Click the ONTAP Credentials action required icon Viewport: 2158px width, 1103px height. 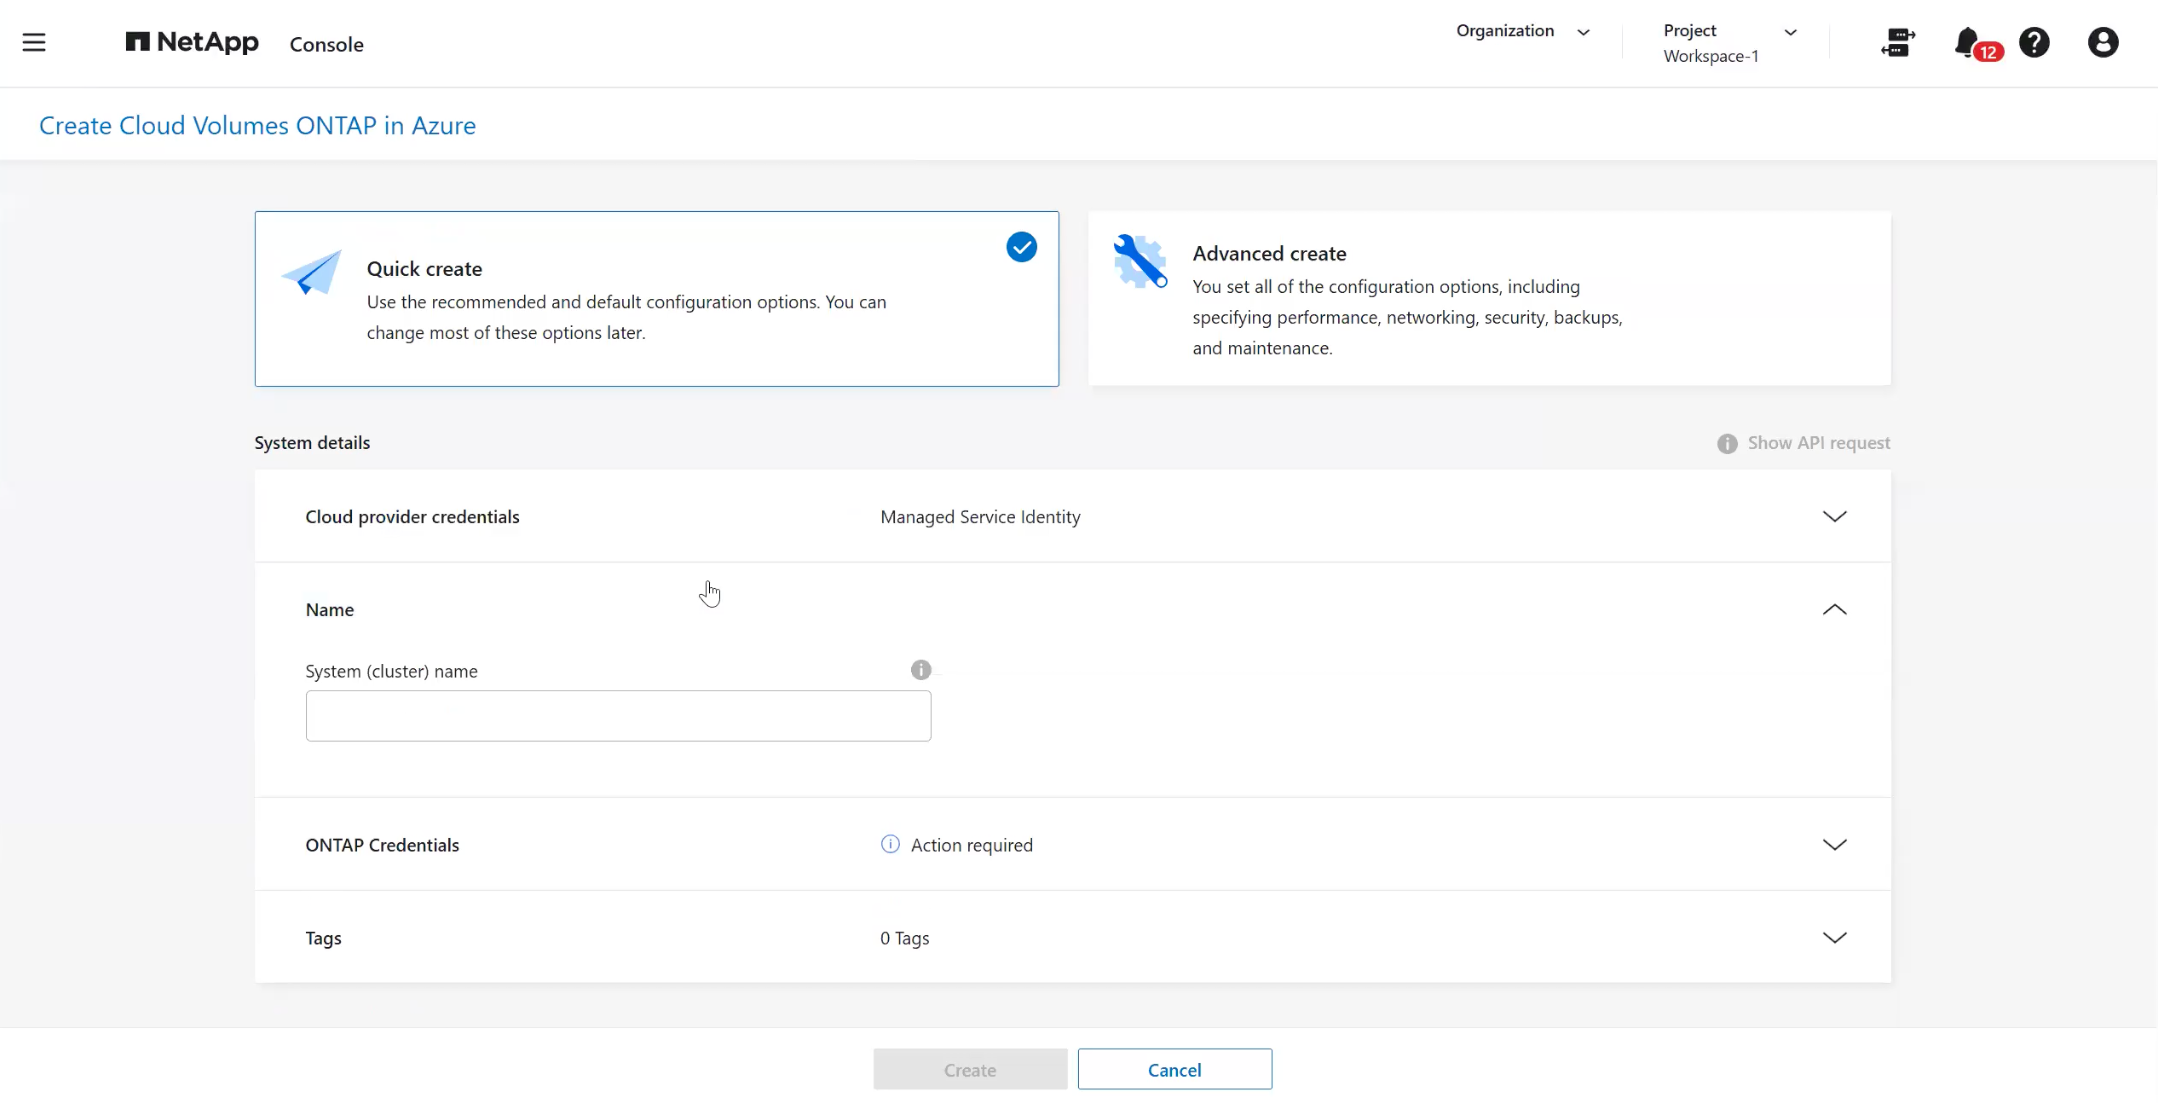pyautogui.click(x=890, y=844)
